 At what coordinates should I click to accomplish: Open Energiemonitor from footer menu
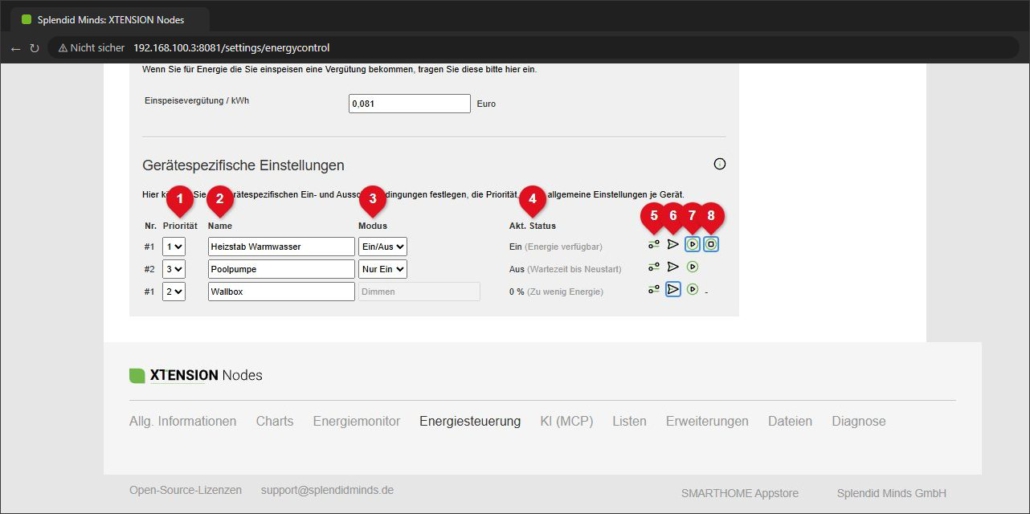click(x=357, y=421)
